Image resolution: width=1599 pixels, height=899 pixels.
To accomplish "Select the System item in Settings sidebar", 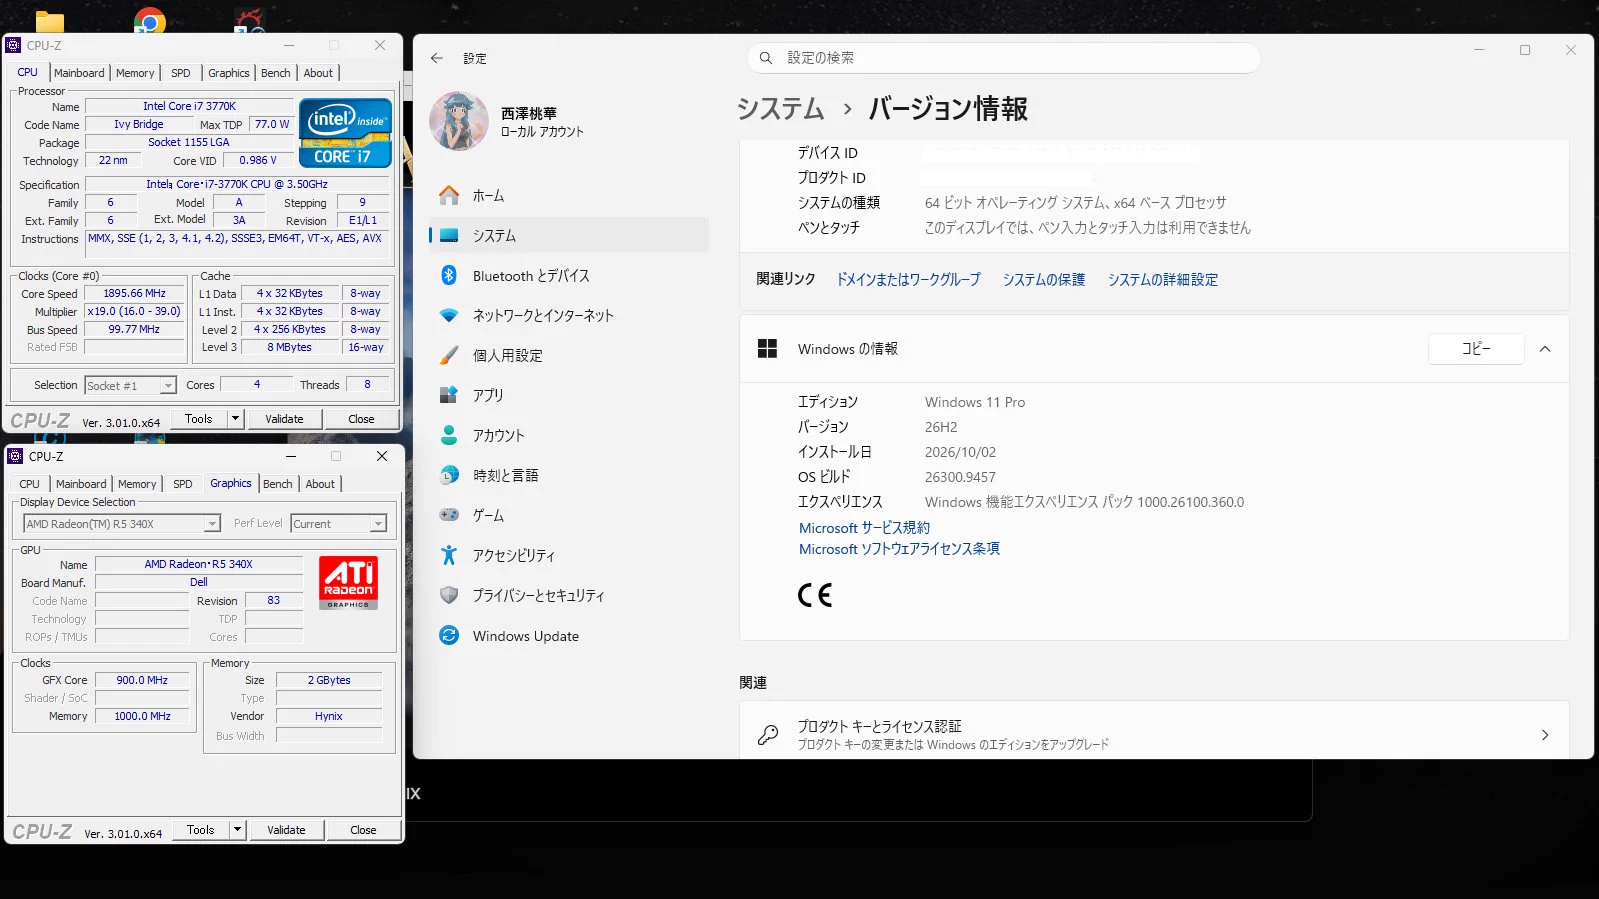I will pyautogui.click(x=568, y=235).
